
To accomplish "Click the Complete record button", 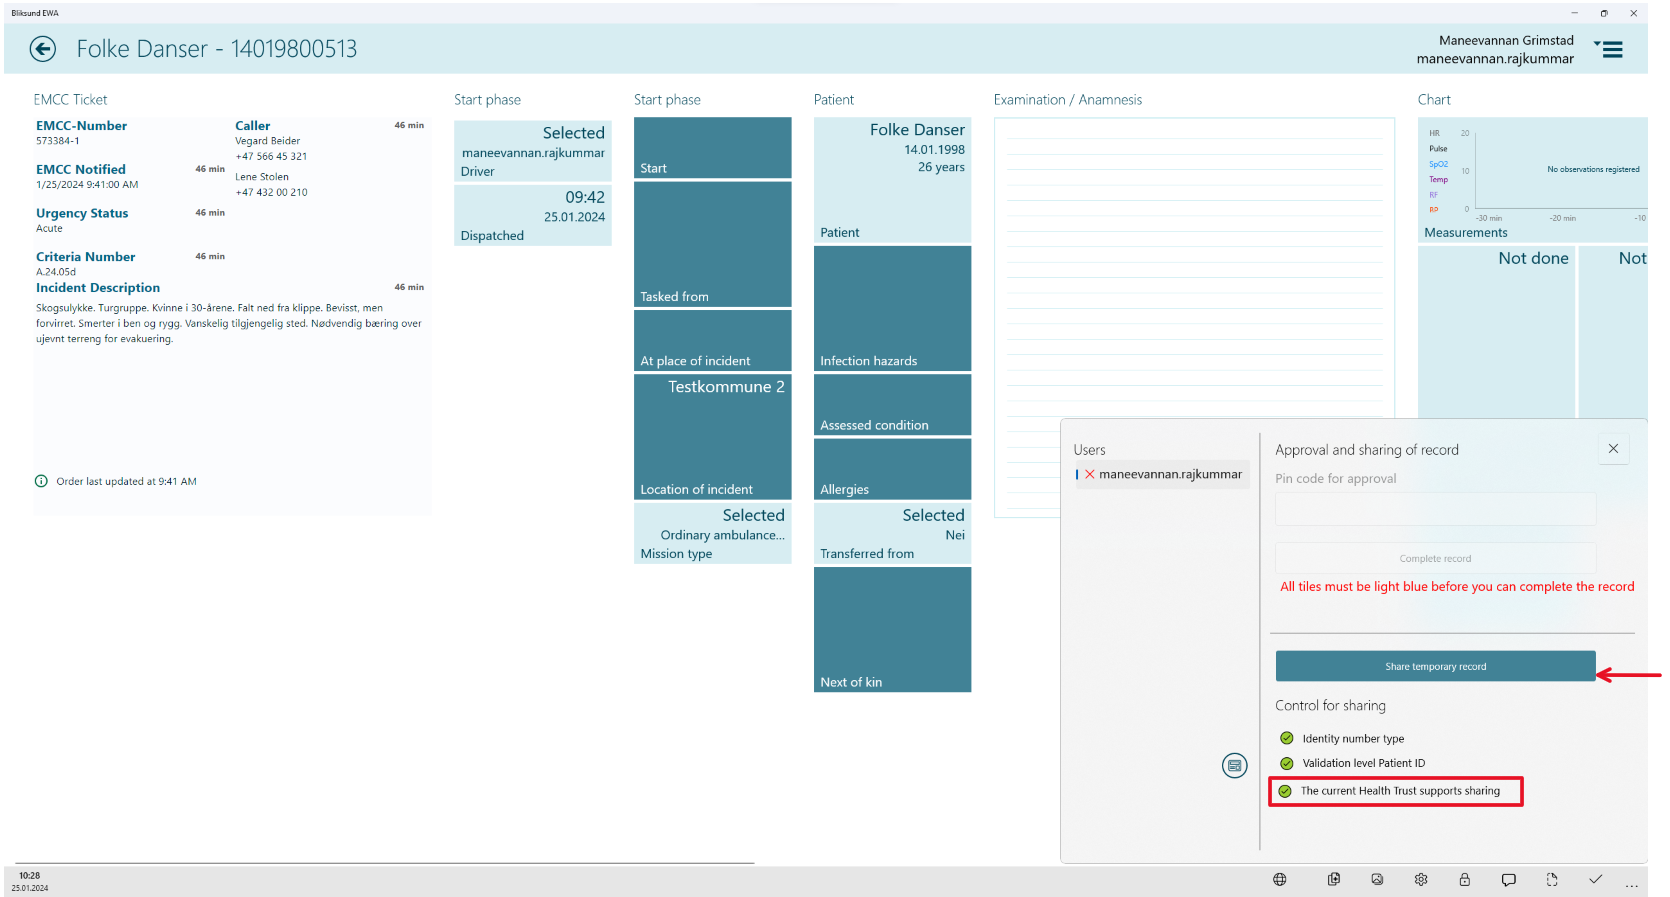I will coord(1435,558).
